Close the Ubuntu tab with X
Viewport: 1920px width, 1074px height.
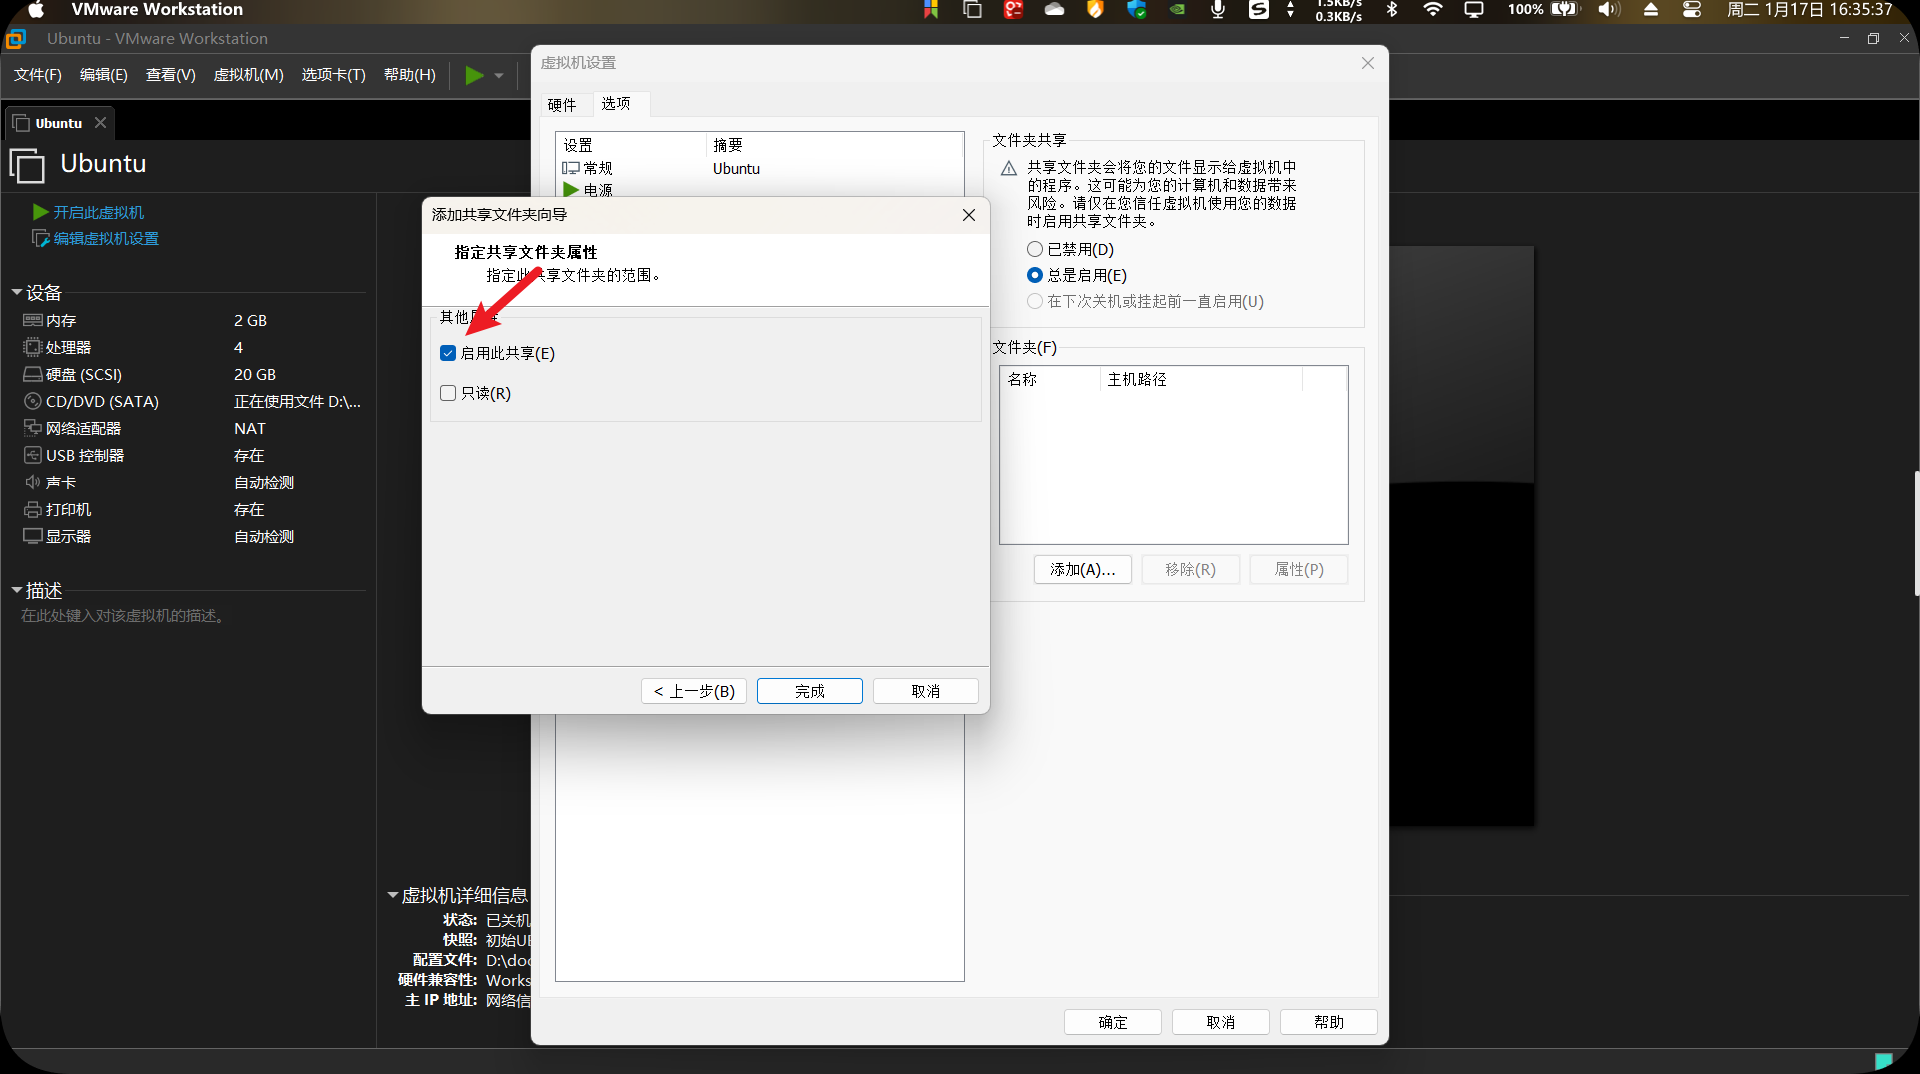click(x=100, y=123)
